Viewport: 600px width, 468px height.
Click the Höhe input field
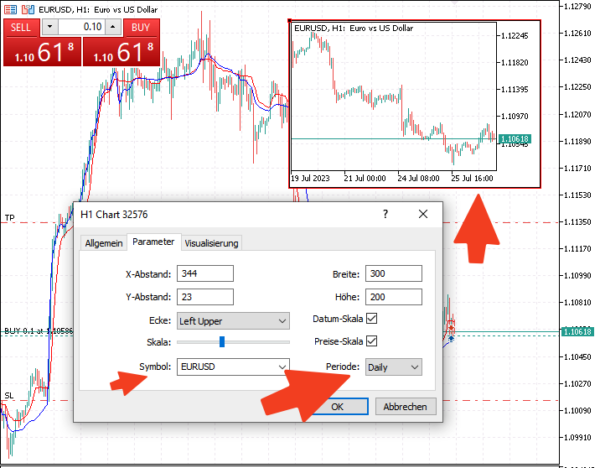(x=394, y=297)
